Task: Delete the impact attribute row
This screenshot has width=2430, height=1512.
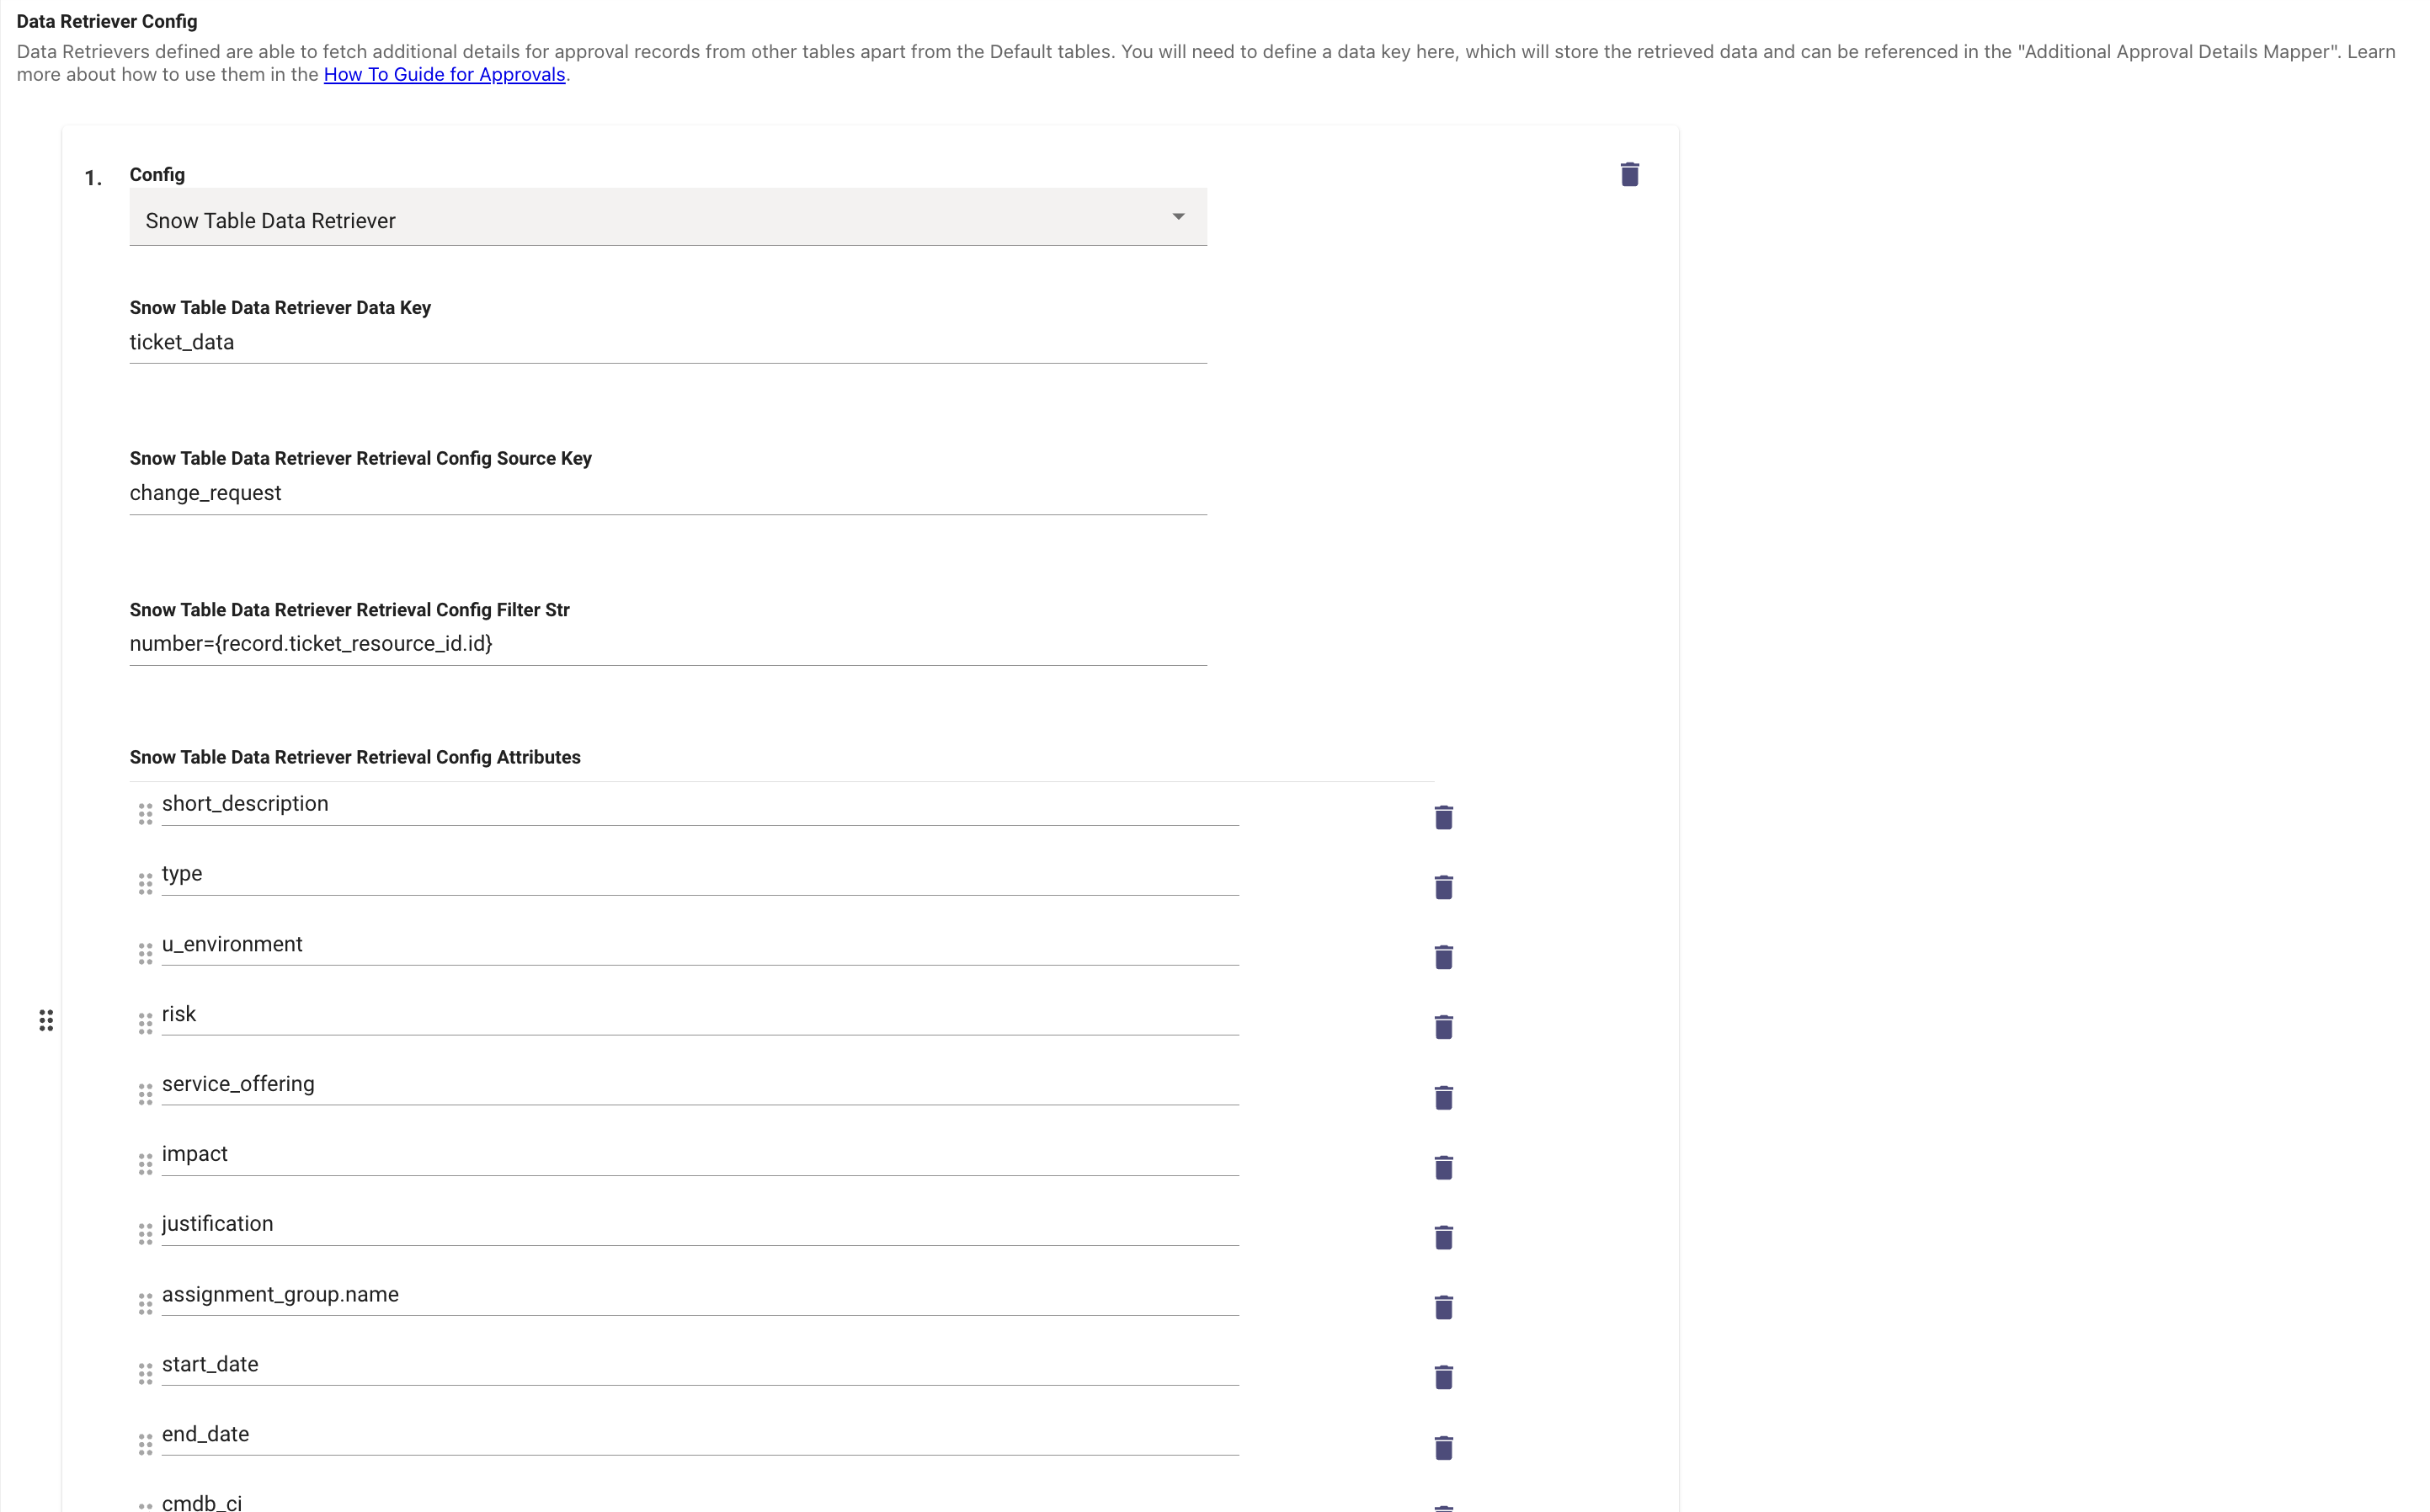Action: (1443, 1167)
